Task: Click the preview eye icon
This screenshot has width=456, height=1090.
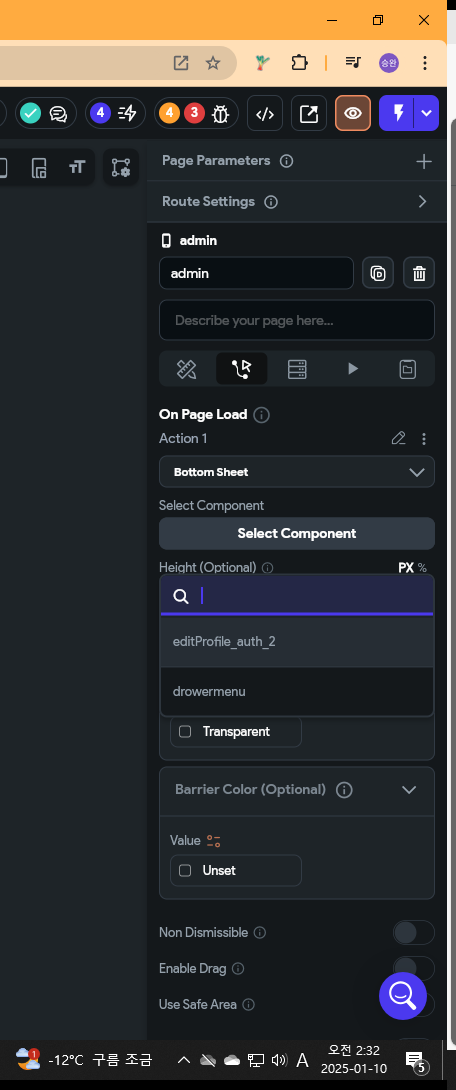Action: [353, 114]
